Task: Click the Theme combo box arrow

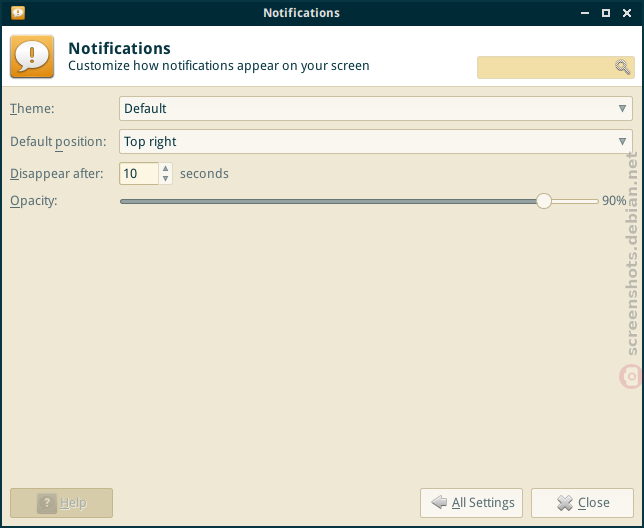Action: click(622, 108)
